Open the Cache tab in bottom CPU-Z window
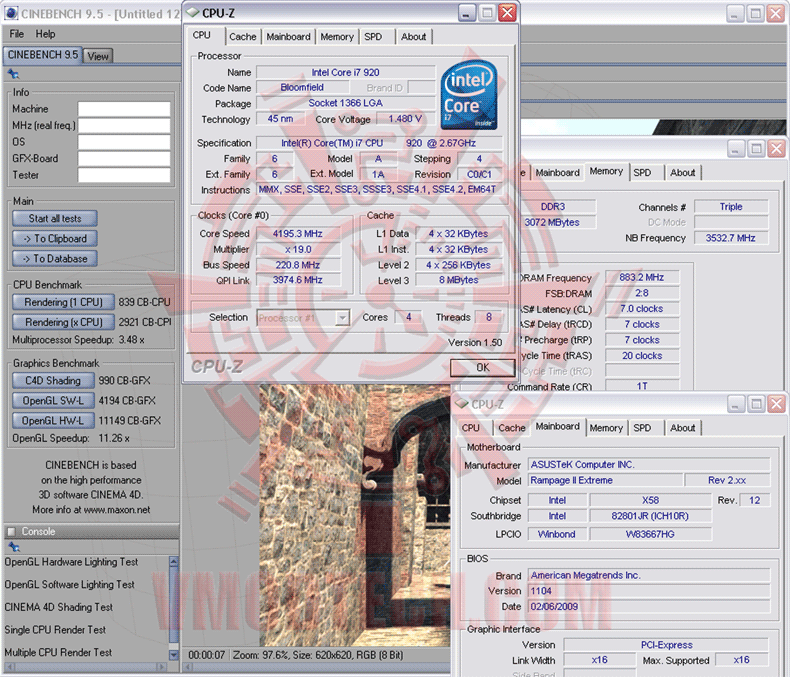This screenshot has width=790, height=677. tap(512, 428)
